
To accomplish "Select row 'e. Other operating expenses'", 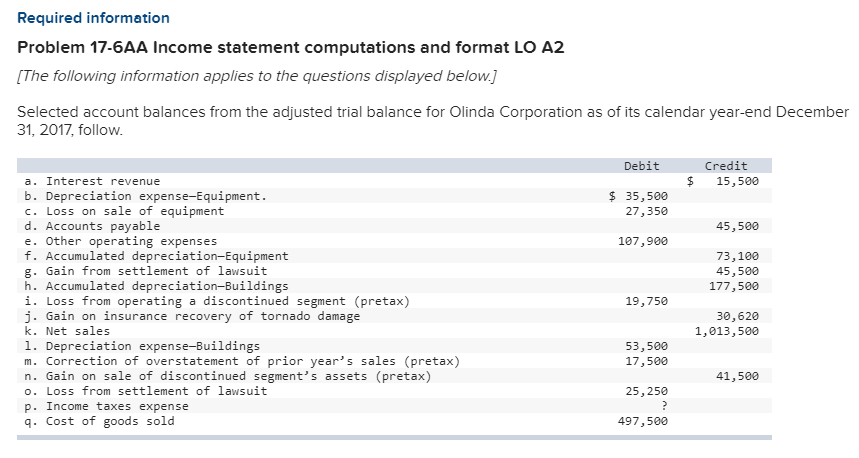I will click(x=394, y=241).
